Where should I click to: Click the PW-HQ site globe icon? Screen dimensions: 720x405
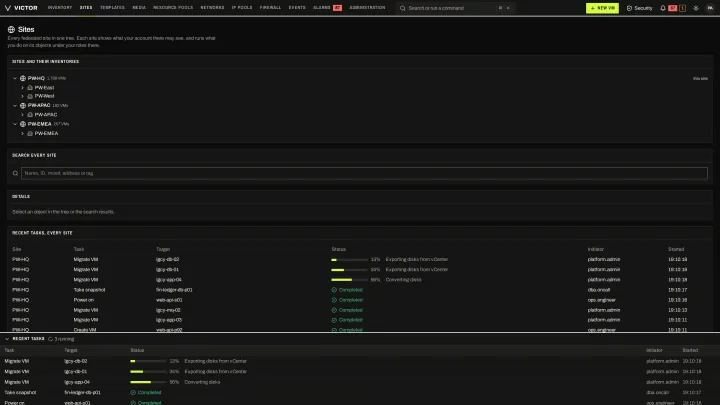pyautogui.click(x=23, y=79)
